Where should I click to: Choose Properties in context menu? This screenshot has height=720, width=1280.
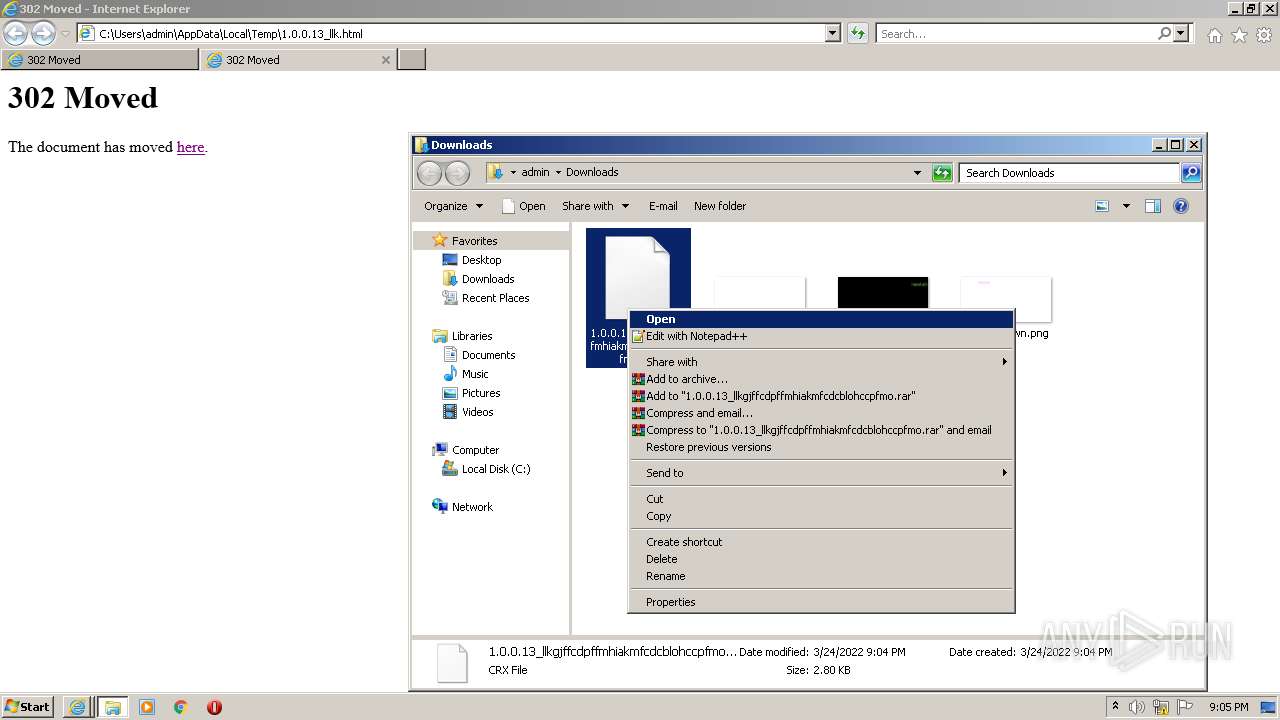[820, 602]
